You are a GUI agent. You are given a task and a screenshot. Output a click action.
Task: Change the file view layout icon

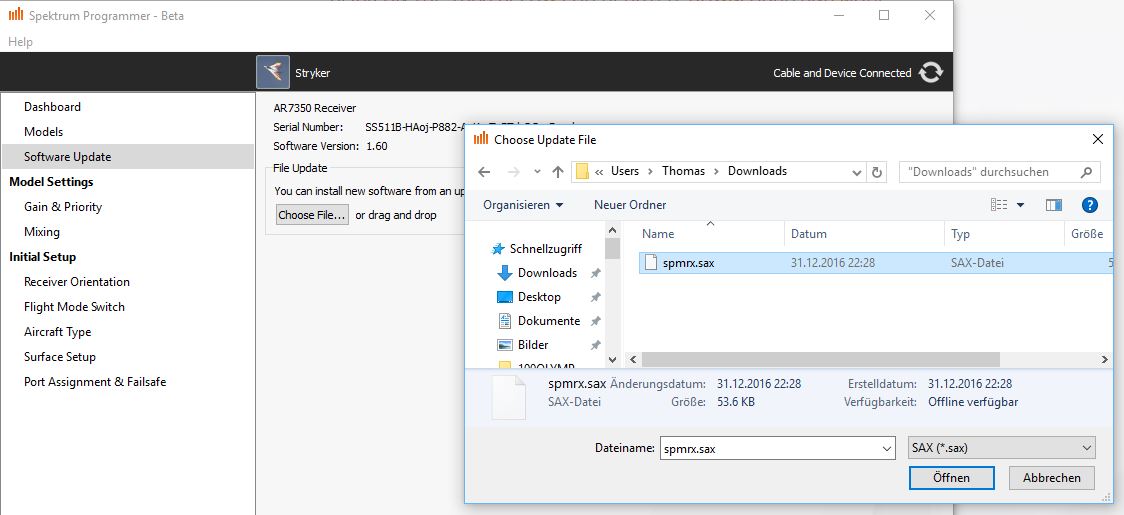coord(999,205)
